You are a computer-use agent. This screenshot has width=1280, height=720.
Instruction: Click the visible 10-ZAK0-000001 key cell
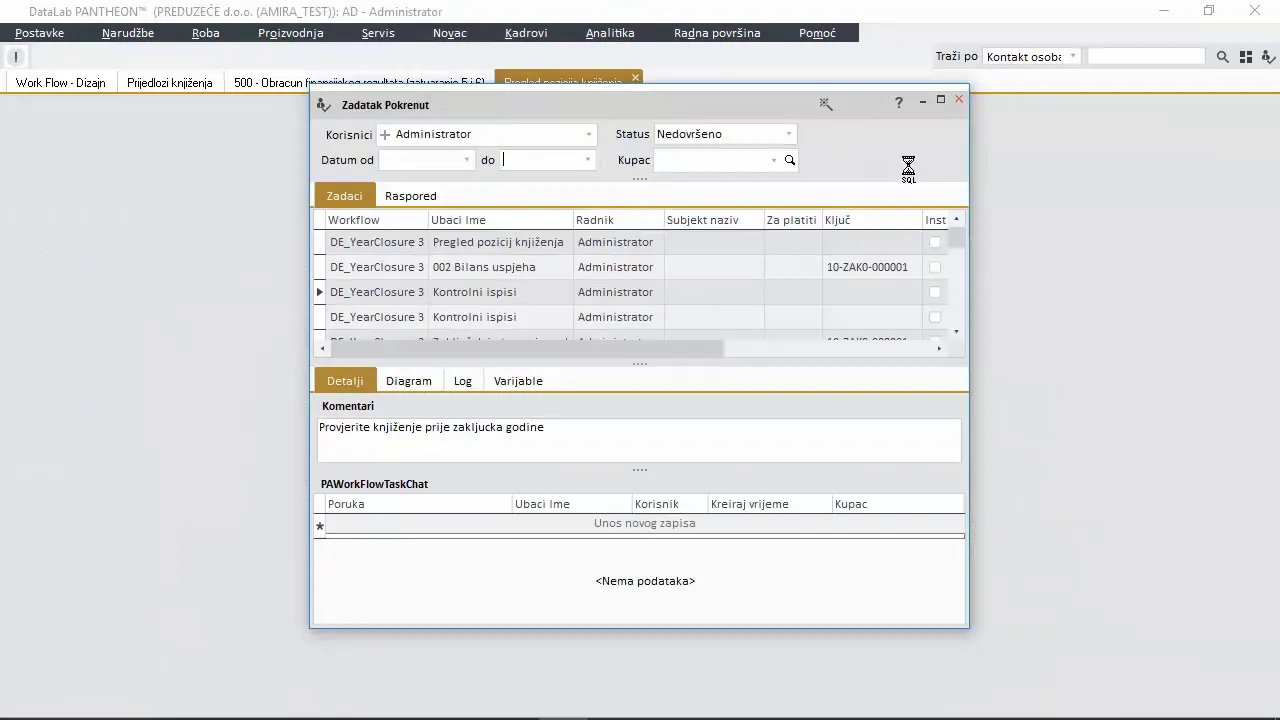click(x=872, y=267)
